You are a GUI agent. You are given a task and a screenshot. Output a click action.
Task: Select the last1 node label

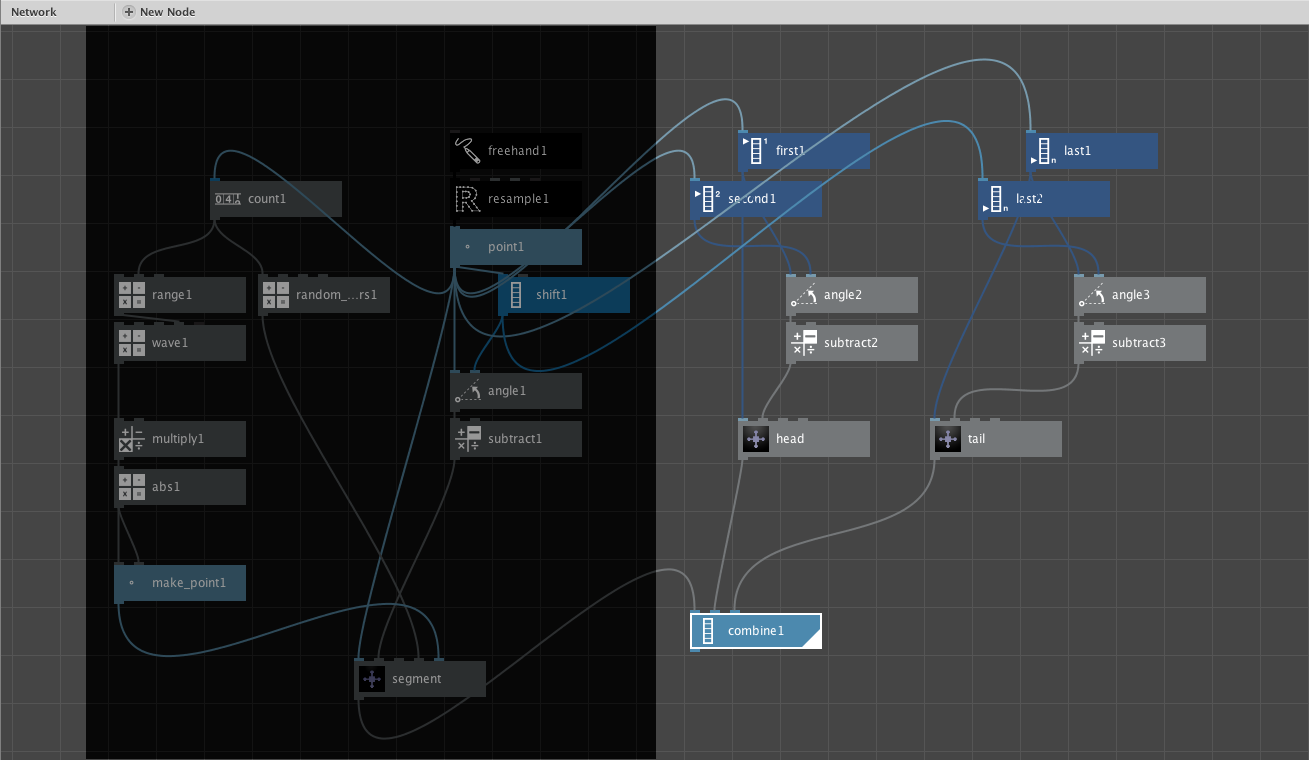[1078, 151]
